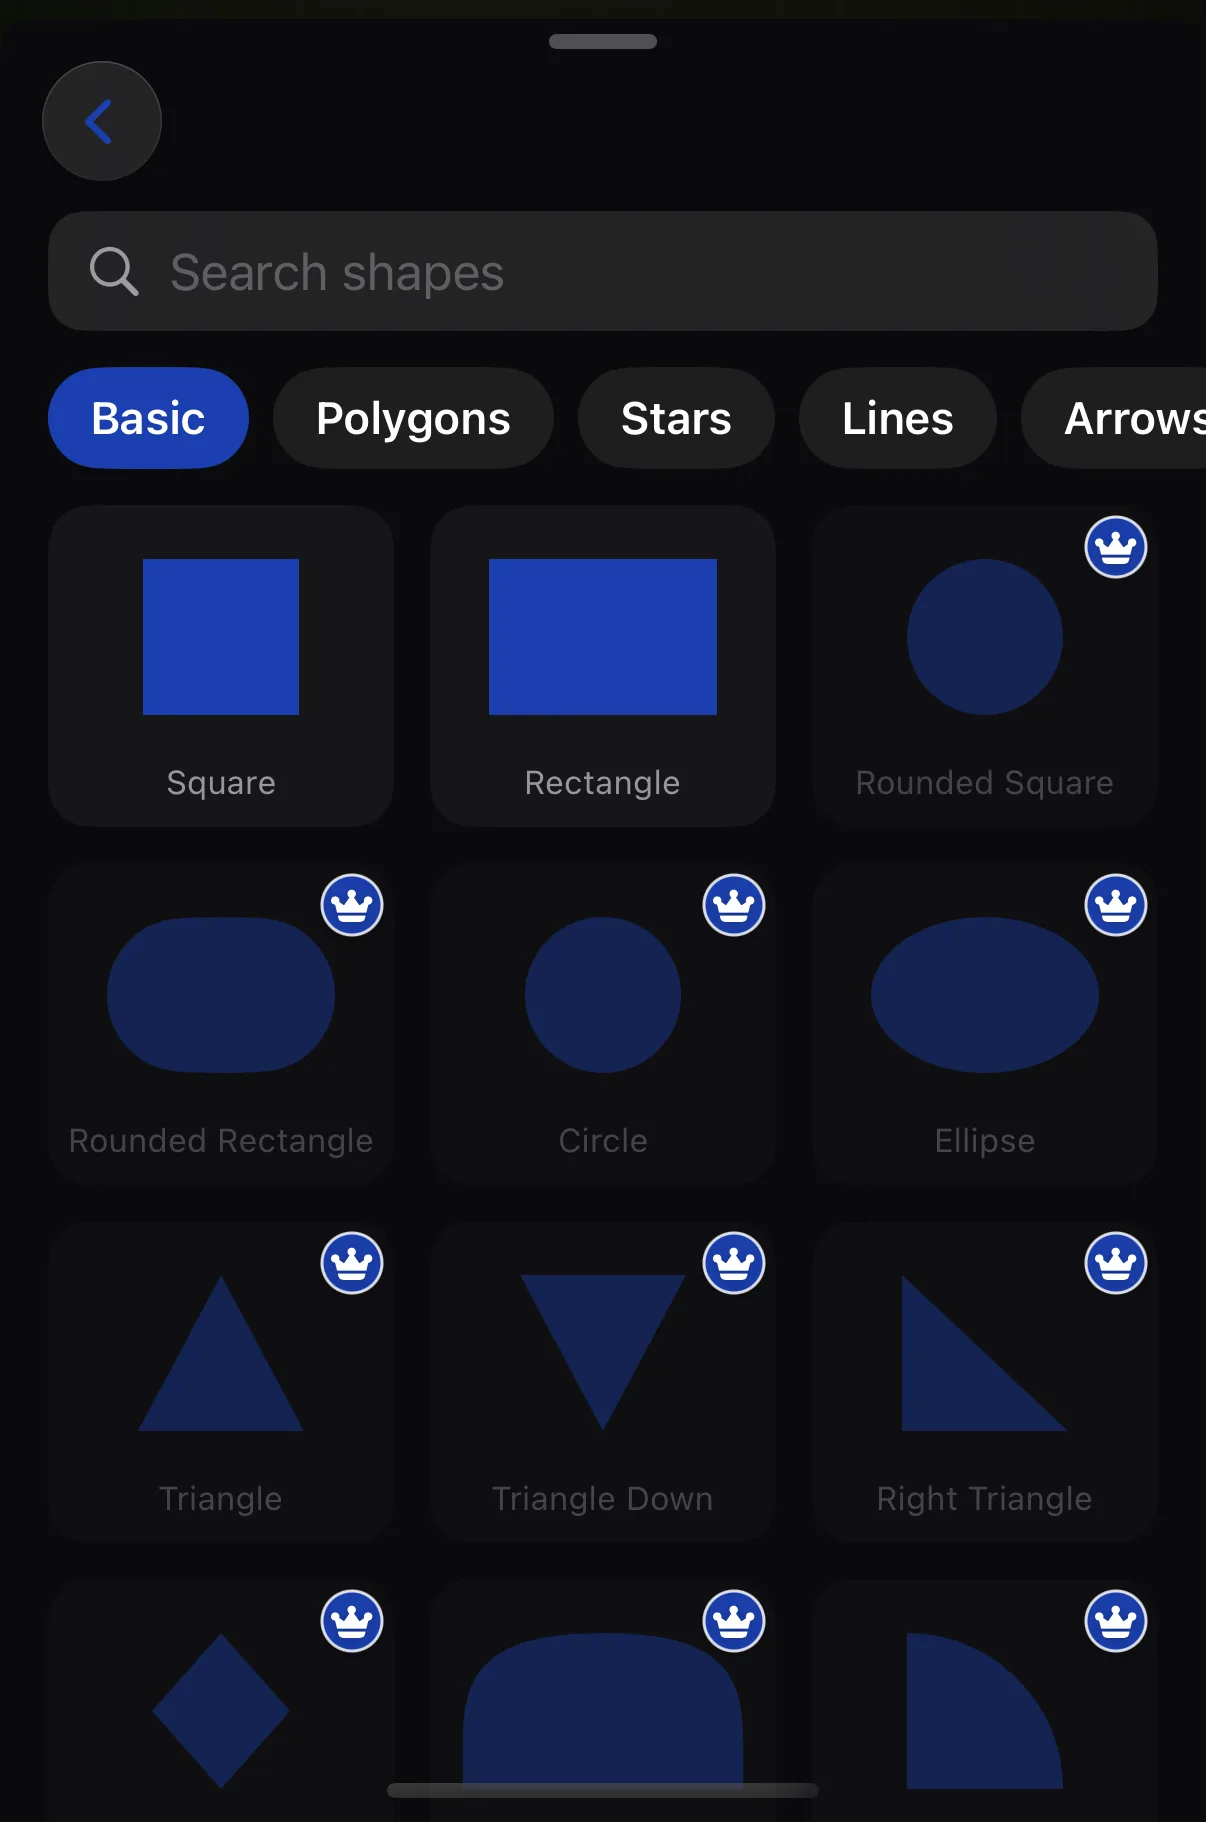Insert the Square shape

point(221,665)
